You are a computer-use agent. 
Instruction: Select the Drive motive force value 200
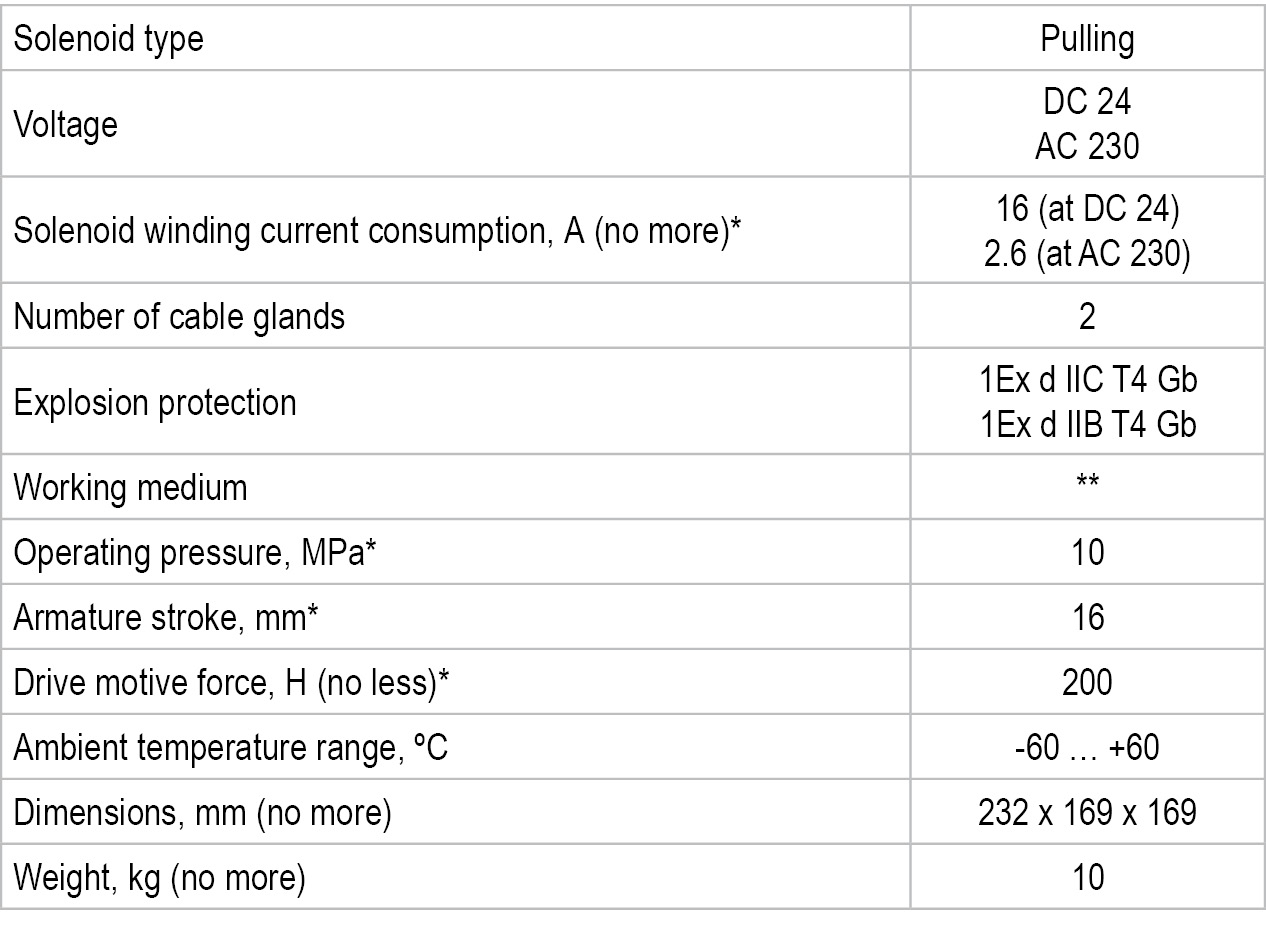(1087, 682)
